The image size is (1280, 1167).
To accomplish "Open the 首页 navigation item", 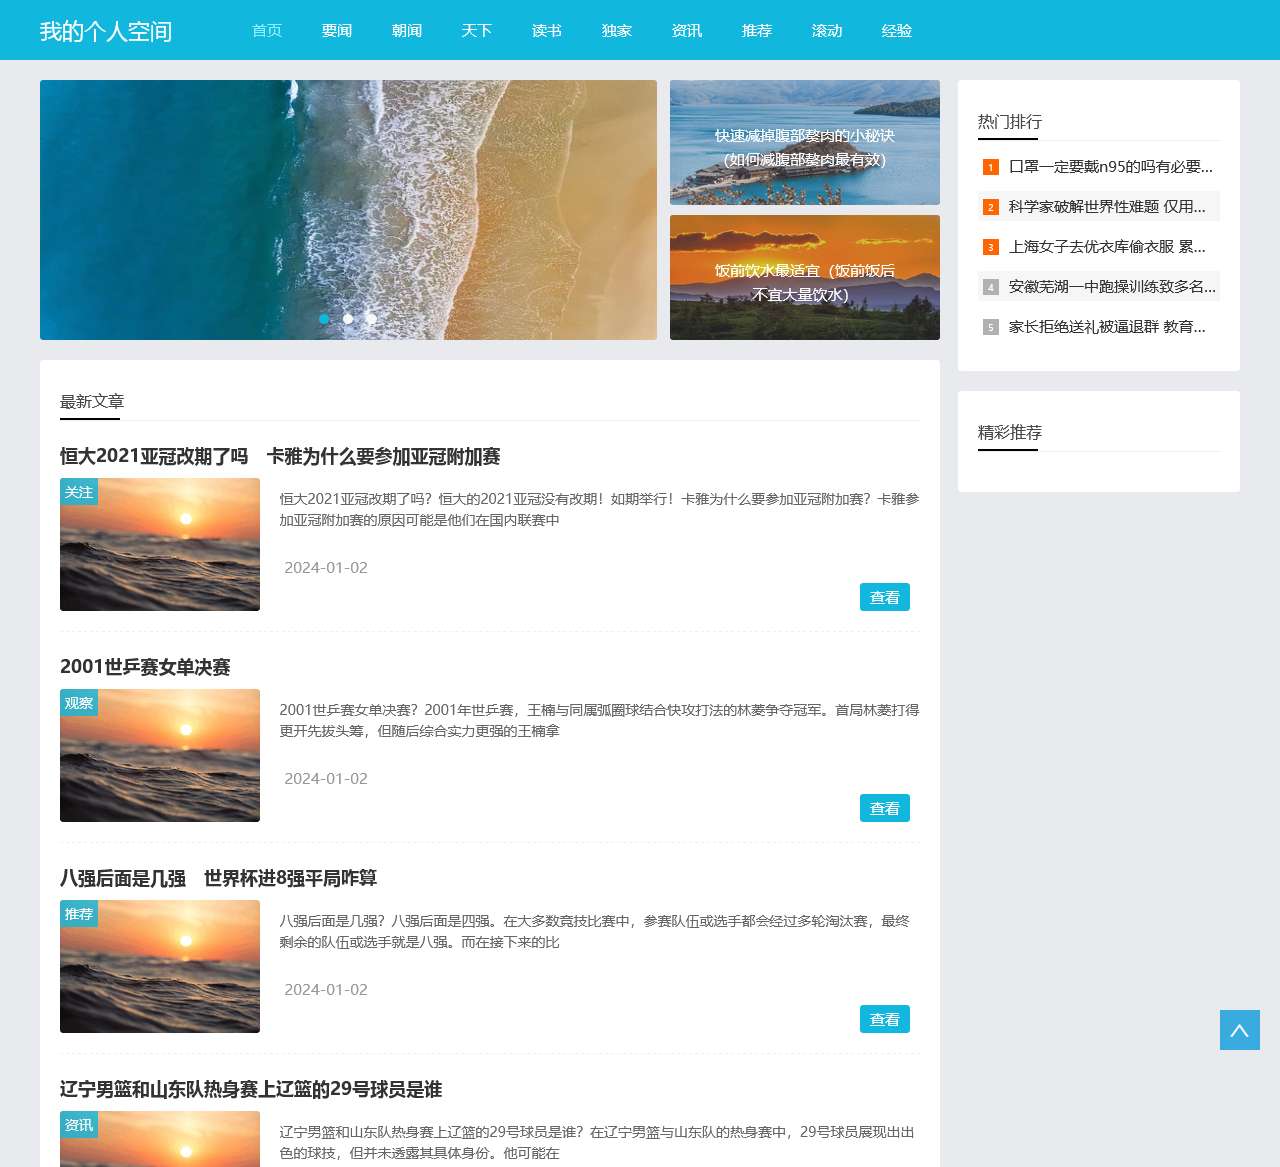I will coord(267,30).
